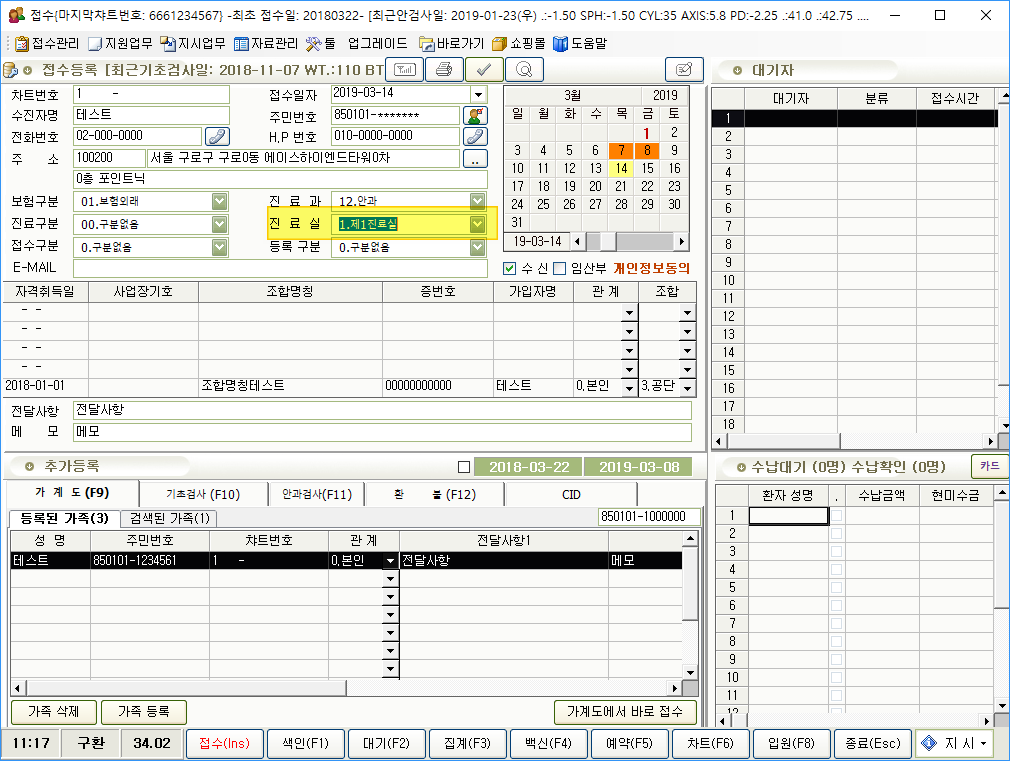This screenshot has height=761, width=1010.
Task: Click the printer icon in the header
Action: pyautogui.click(x=445, y=69)
